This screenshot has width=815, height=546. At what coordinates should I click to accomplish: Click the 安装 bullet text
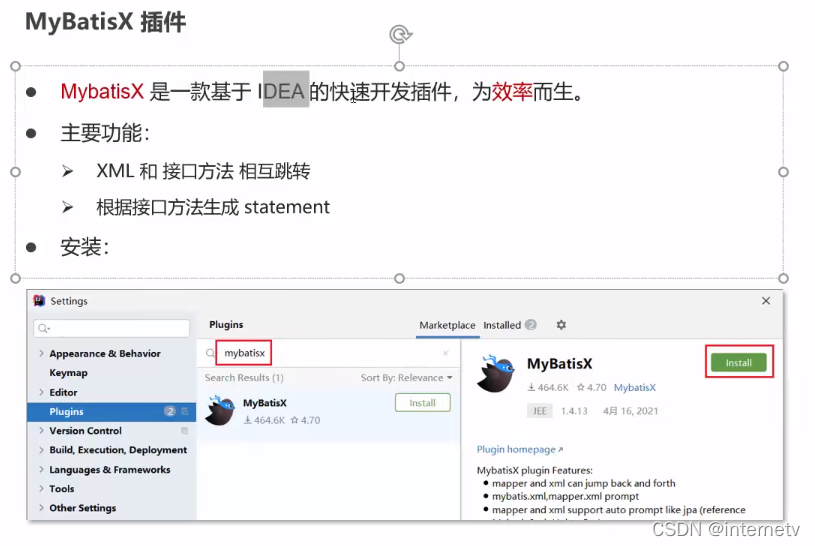[85, 246]
